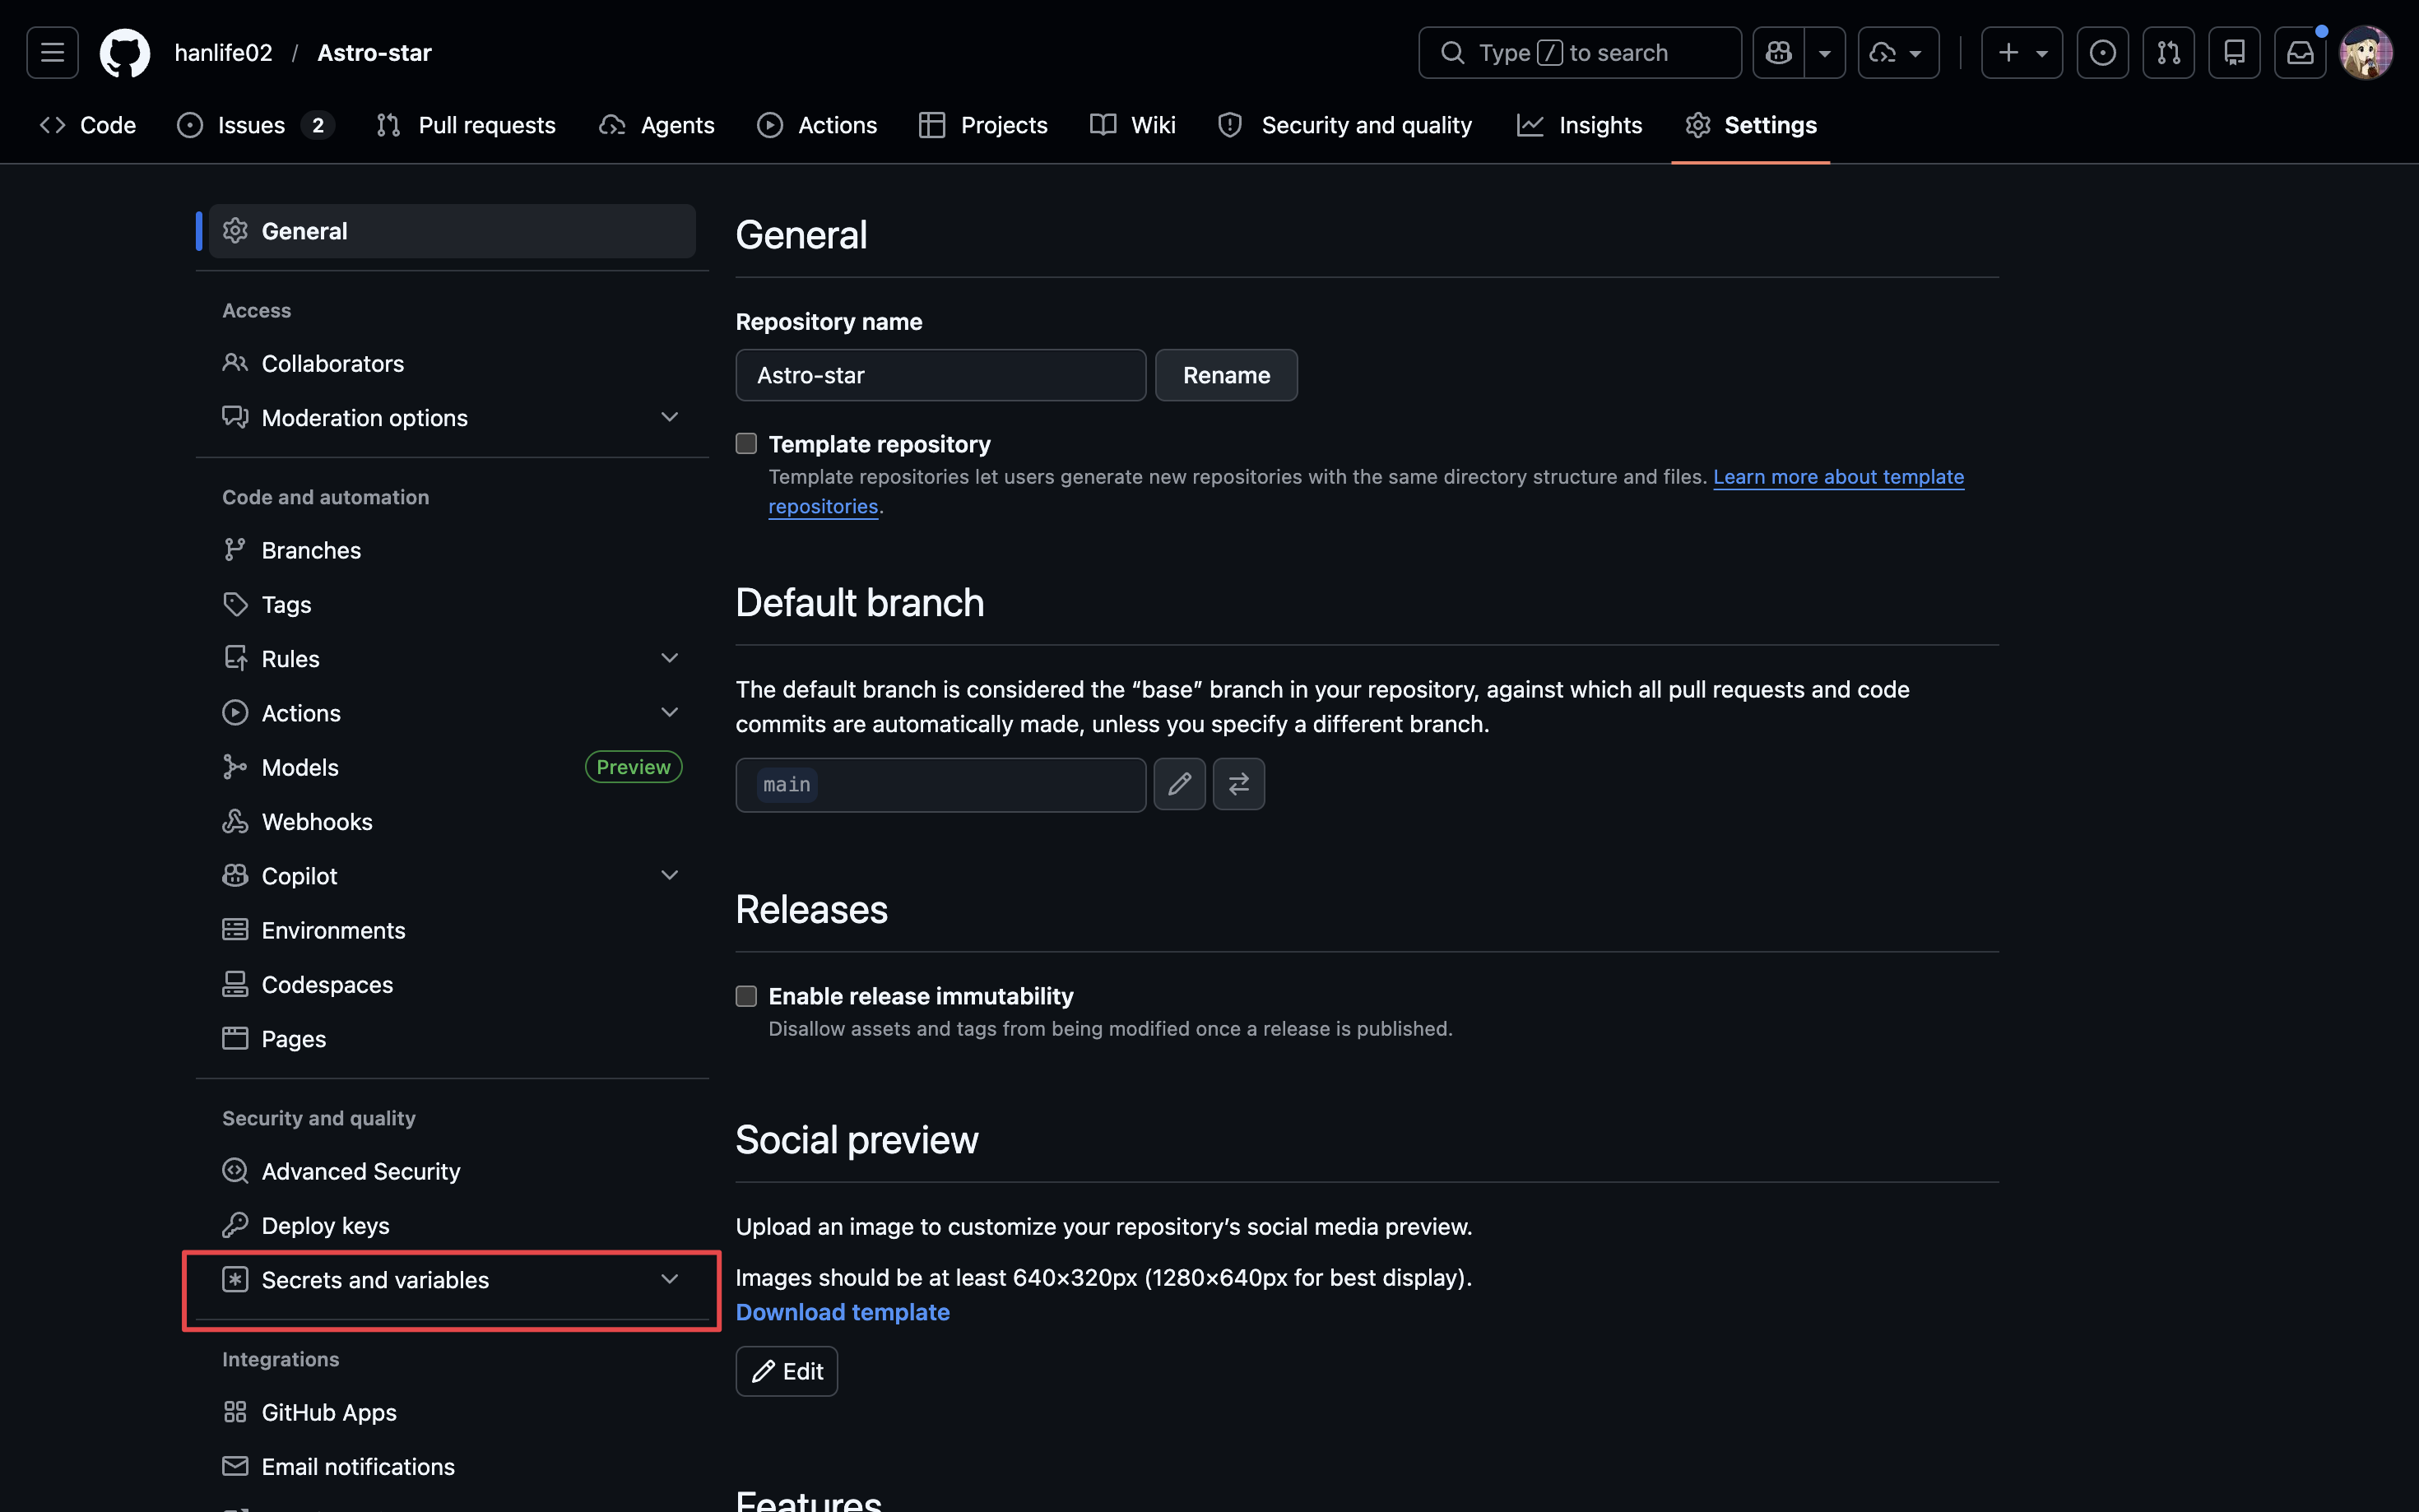Go to GitHub homepage via Octocat logo

tap(125, 52)
